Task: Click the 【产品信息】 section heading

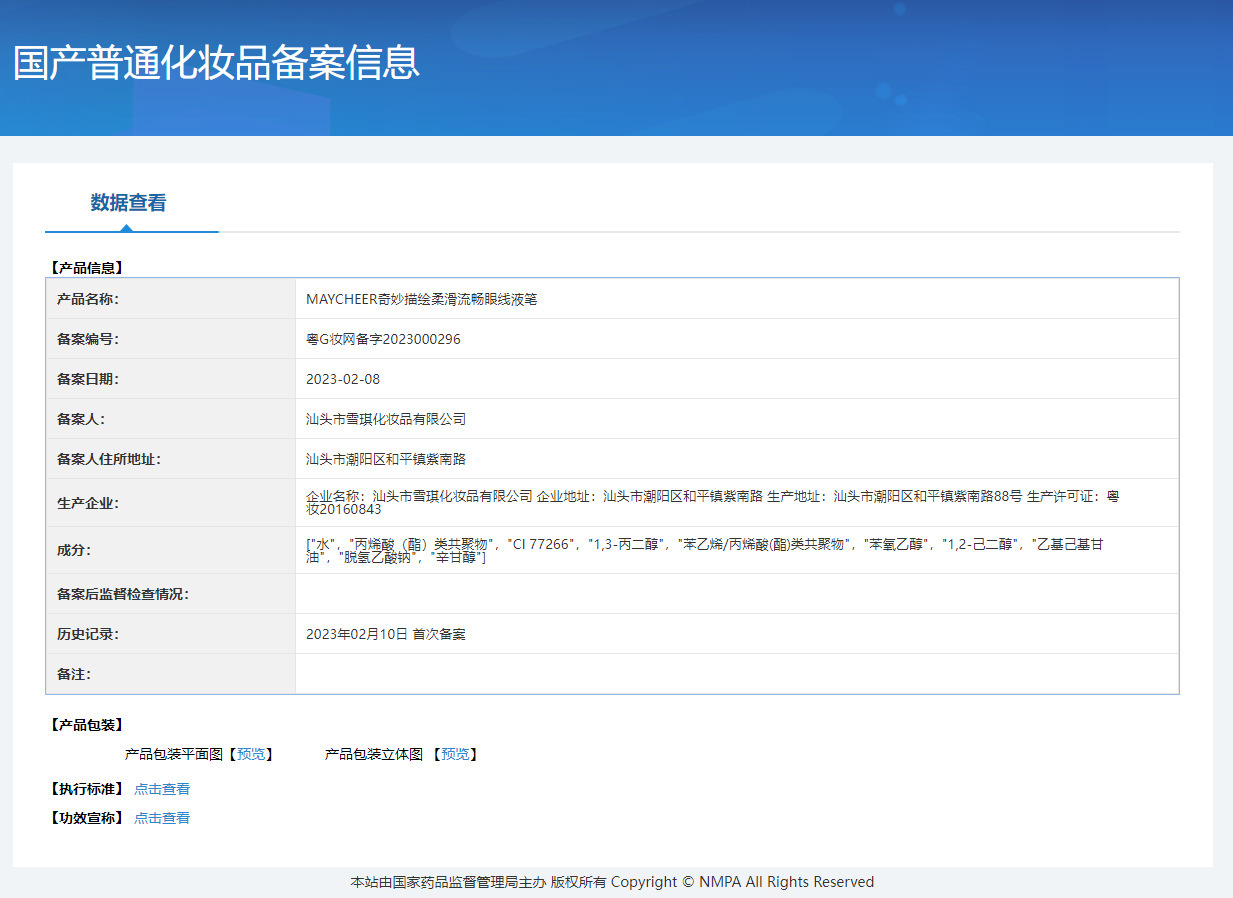Action: point(85,268)
